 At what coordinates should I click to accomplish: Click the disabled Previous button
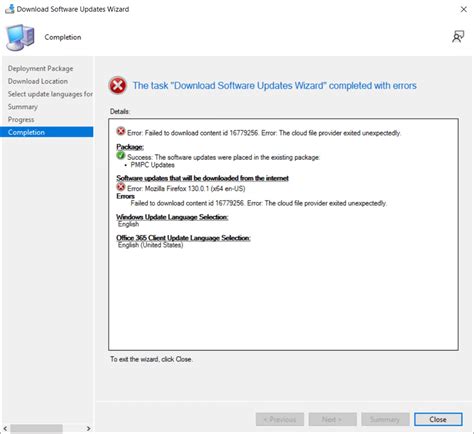click(280, 419)
